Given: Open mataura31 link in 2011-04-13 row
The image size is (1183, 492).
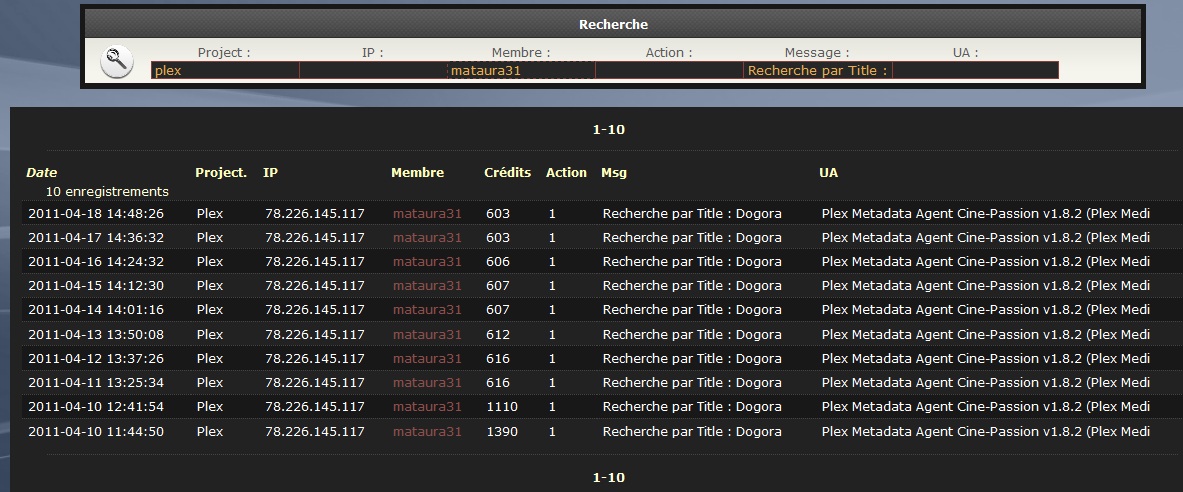Looking at the screenshot, I should pos(427,334).
